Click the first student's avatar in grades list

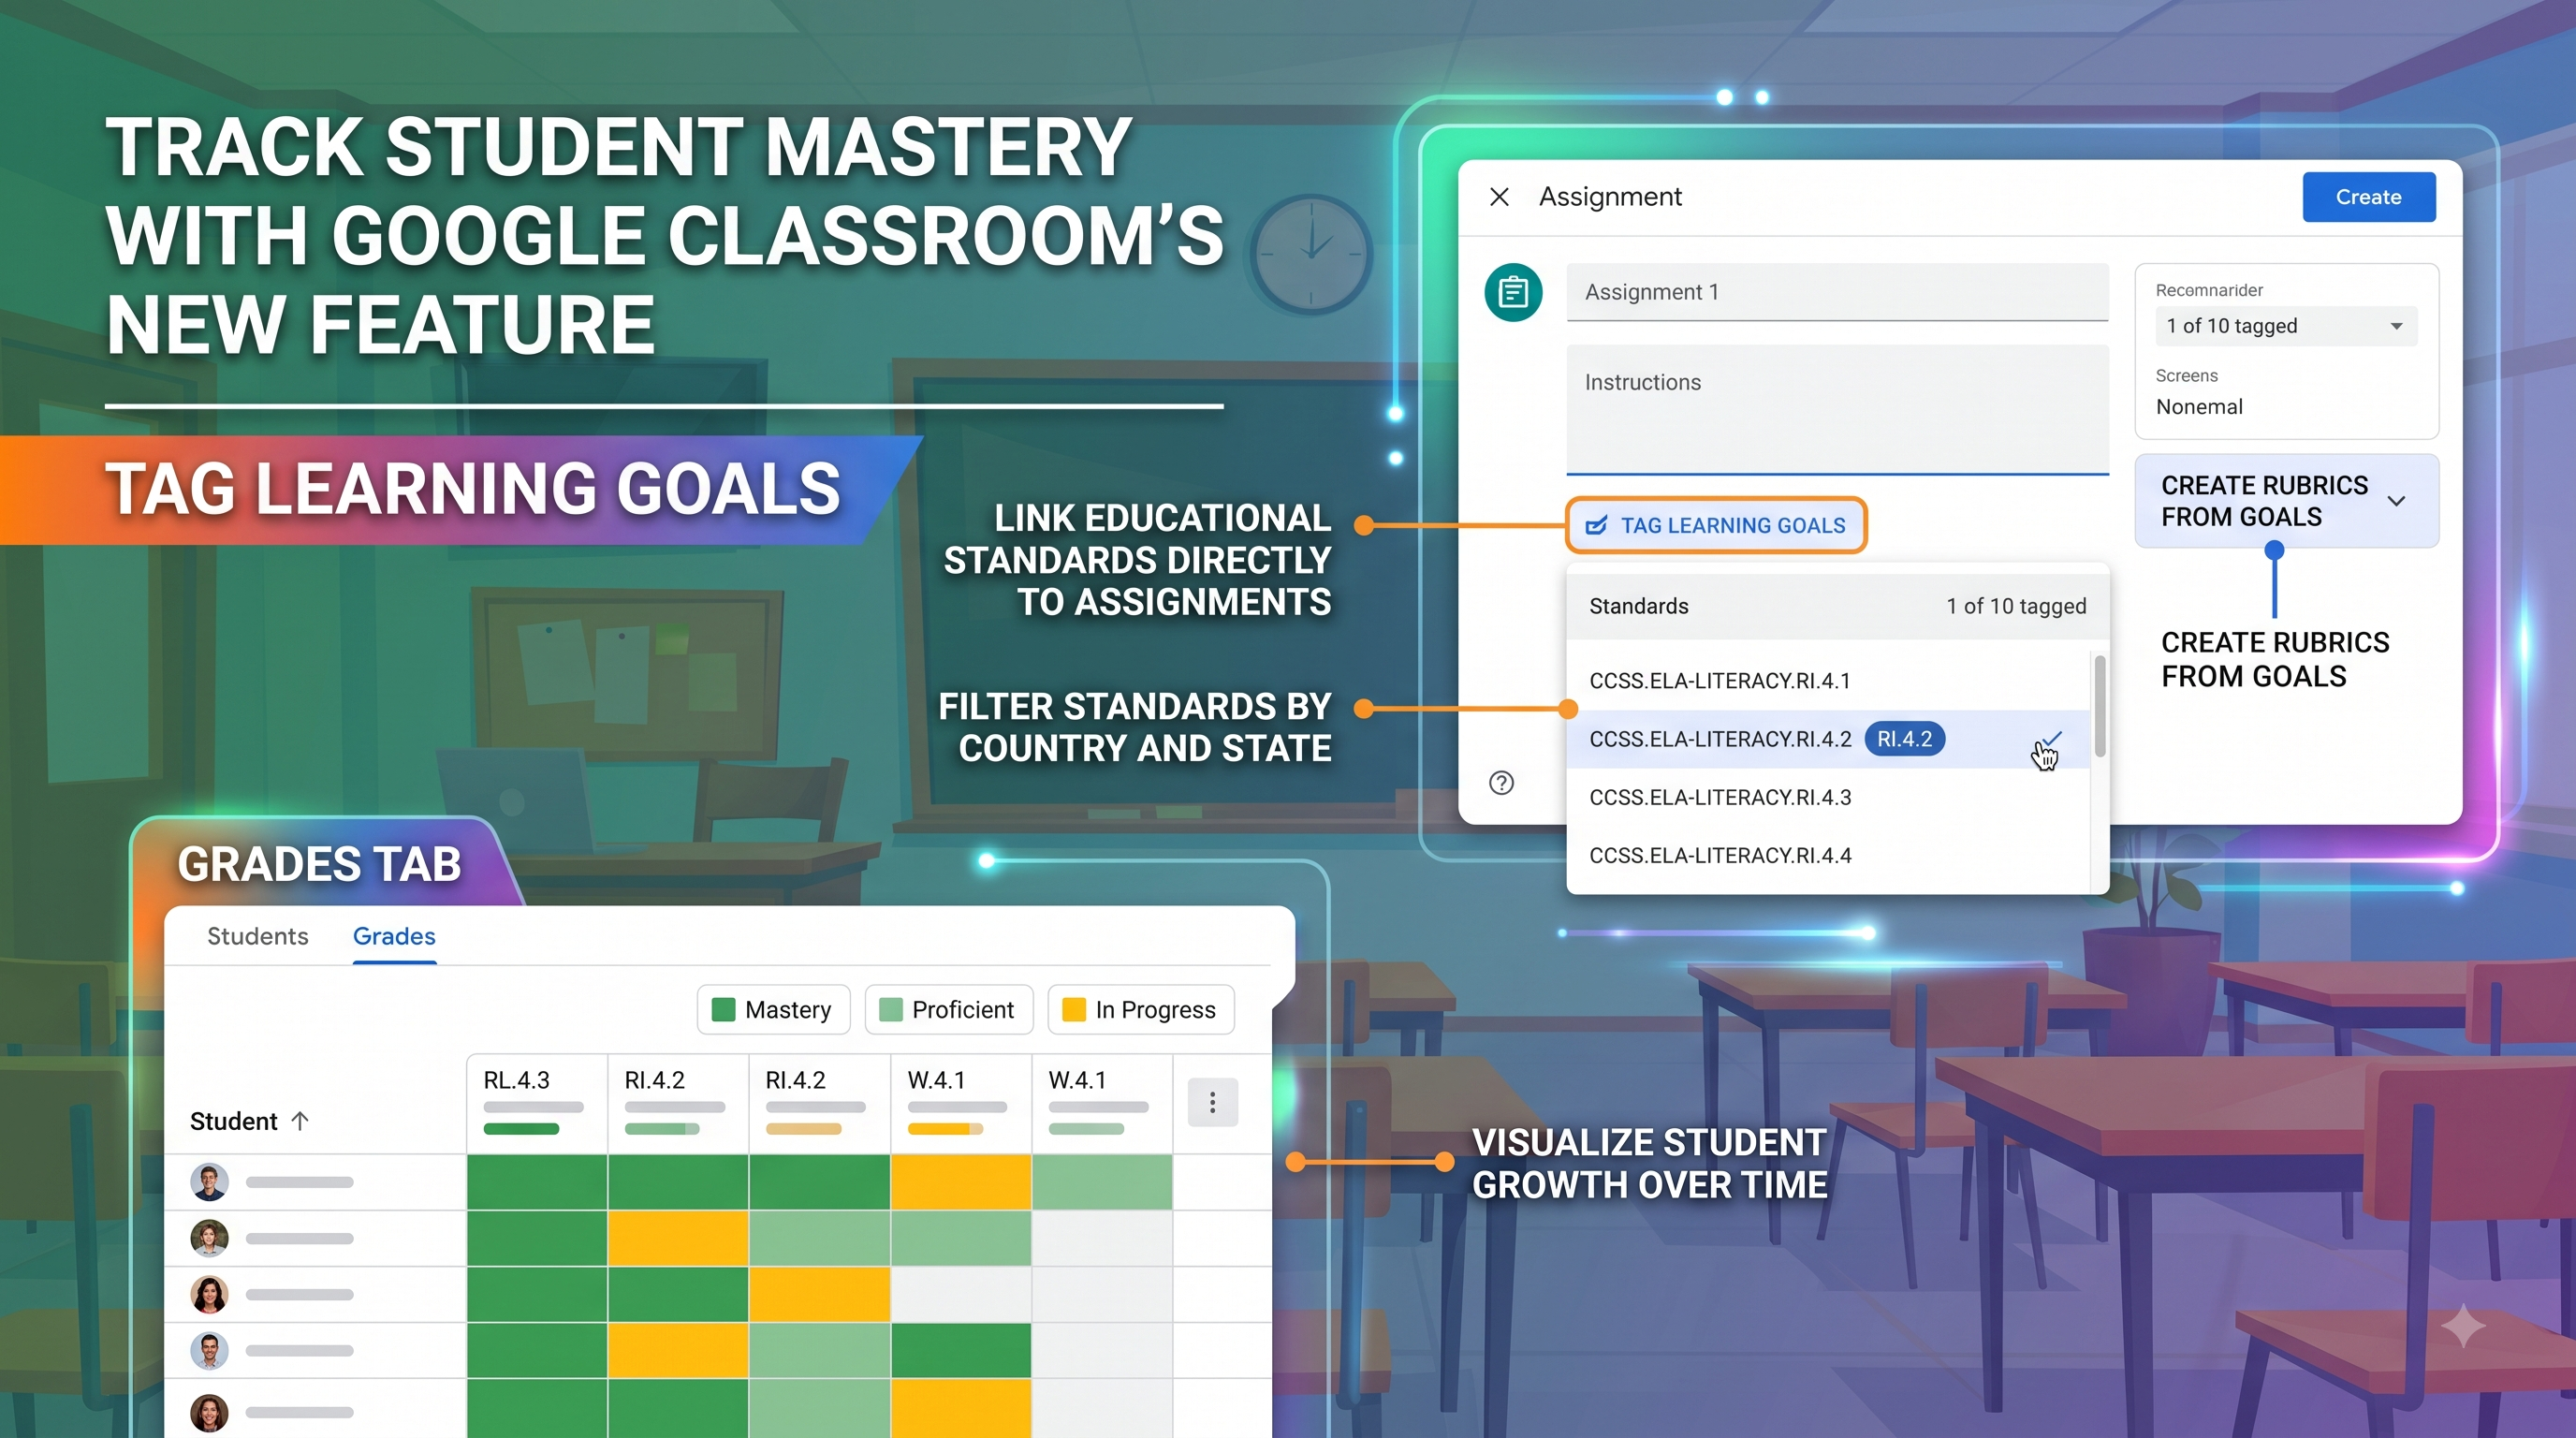[x=209, y=1182]
